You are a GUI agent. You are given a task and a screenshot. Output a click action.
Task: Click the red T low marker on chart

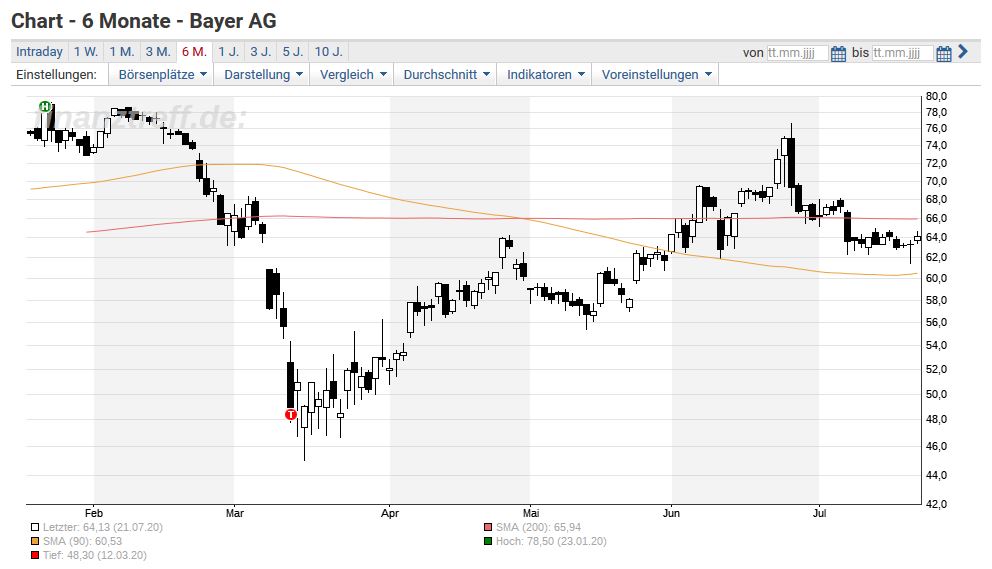tap(290, 415)
